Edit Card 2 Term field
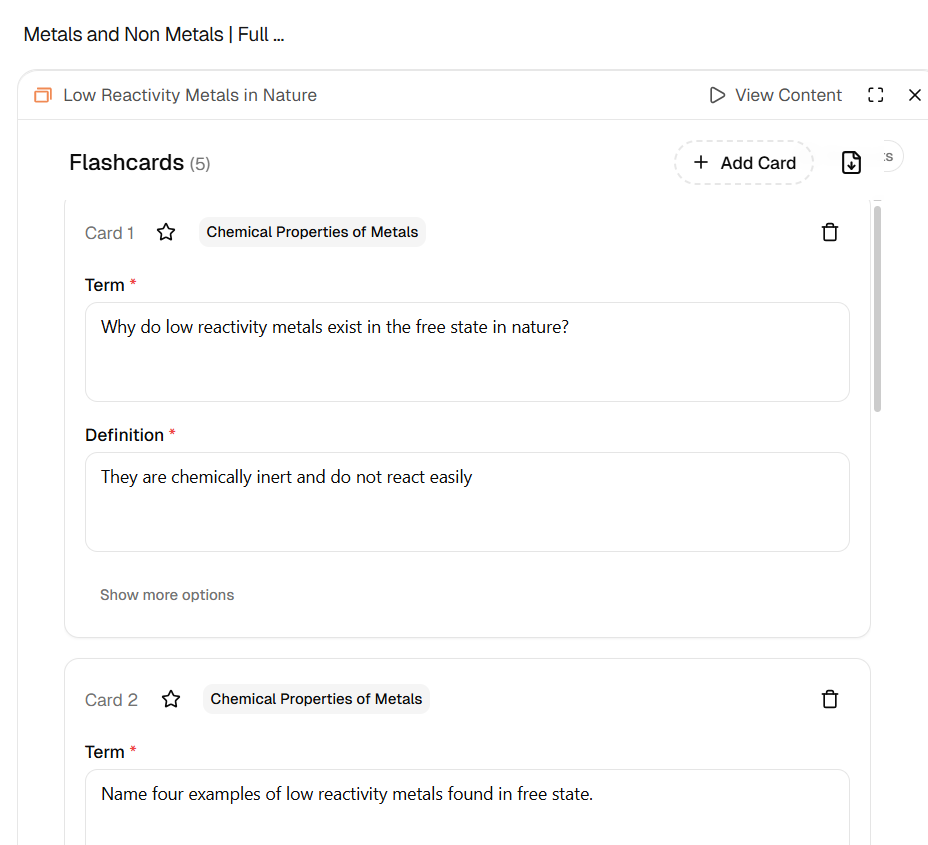Viewport: 928px width, 845px height. click(x=467, y=807)
